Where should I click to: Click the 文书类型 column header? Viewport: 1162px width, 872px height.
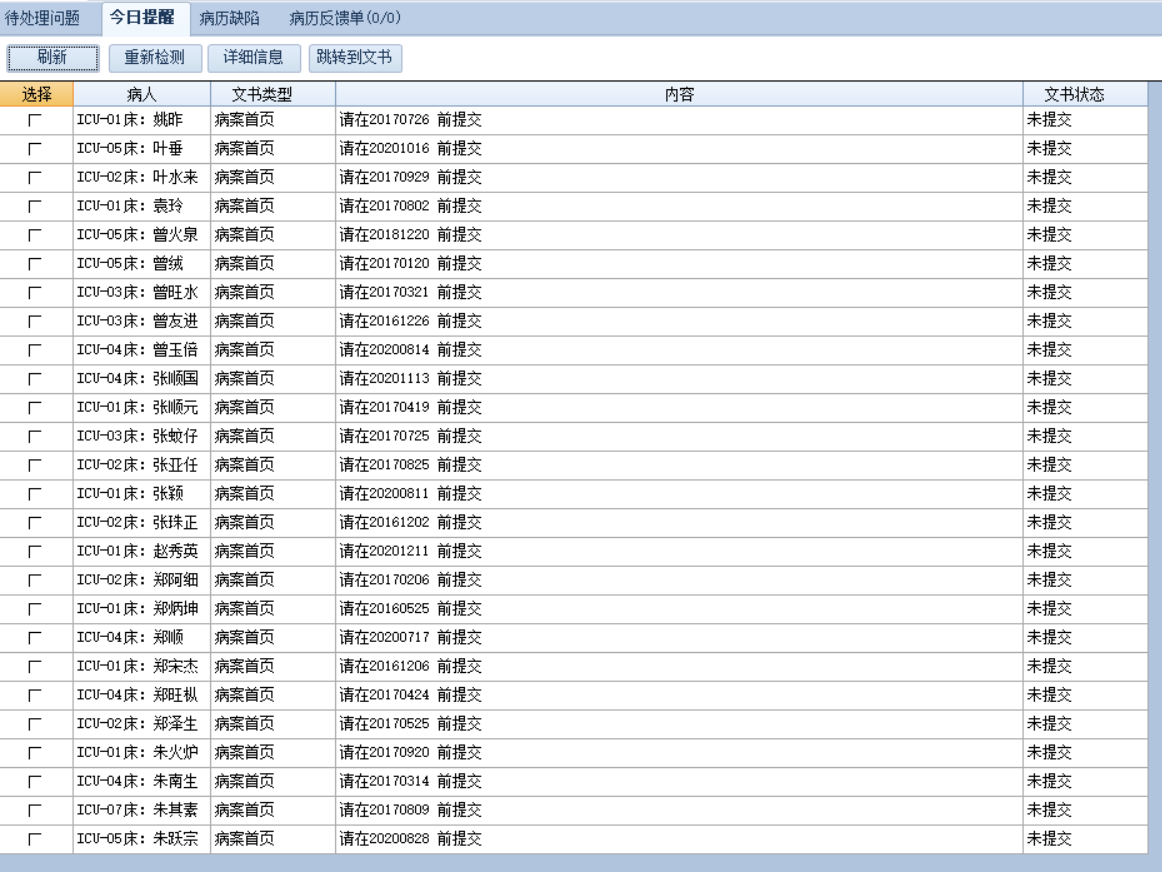point(273,94)
